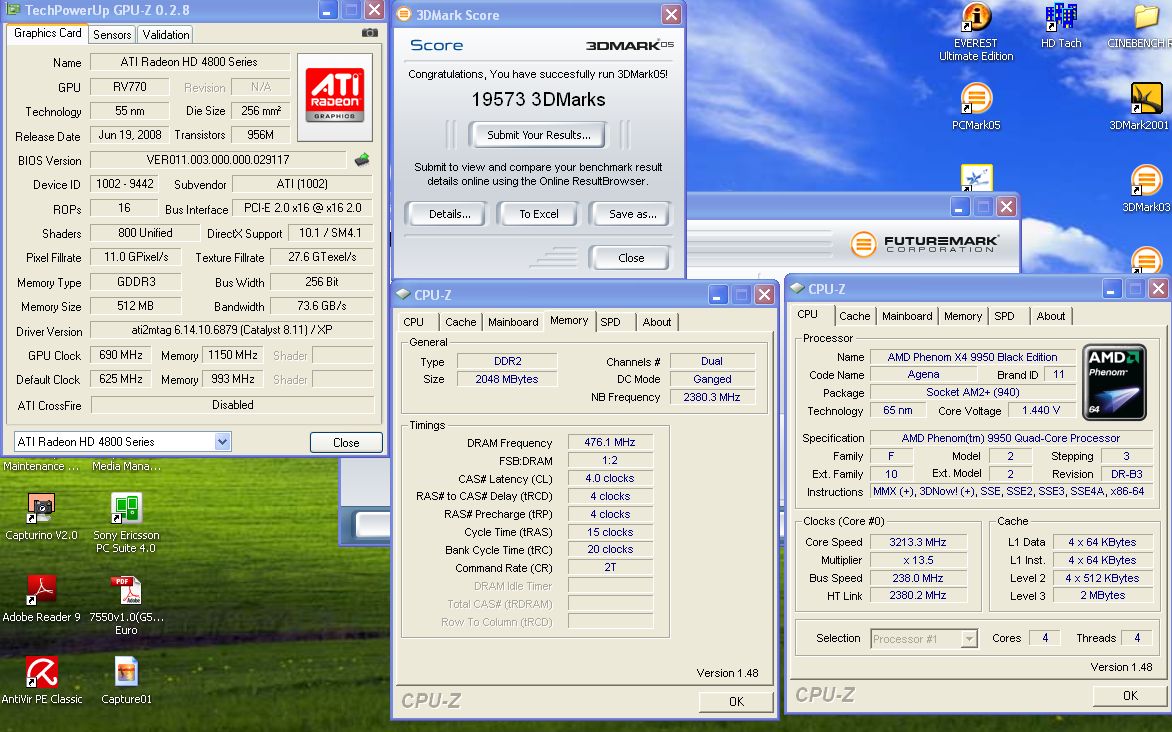Select the Sony Ericsson PC Suite icon
This screenshot has width=1172, height=732.
[x=126, y=508]
